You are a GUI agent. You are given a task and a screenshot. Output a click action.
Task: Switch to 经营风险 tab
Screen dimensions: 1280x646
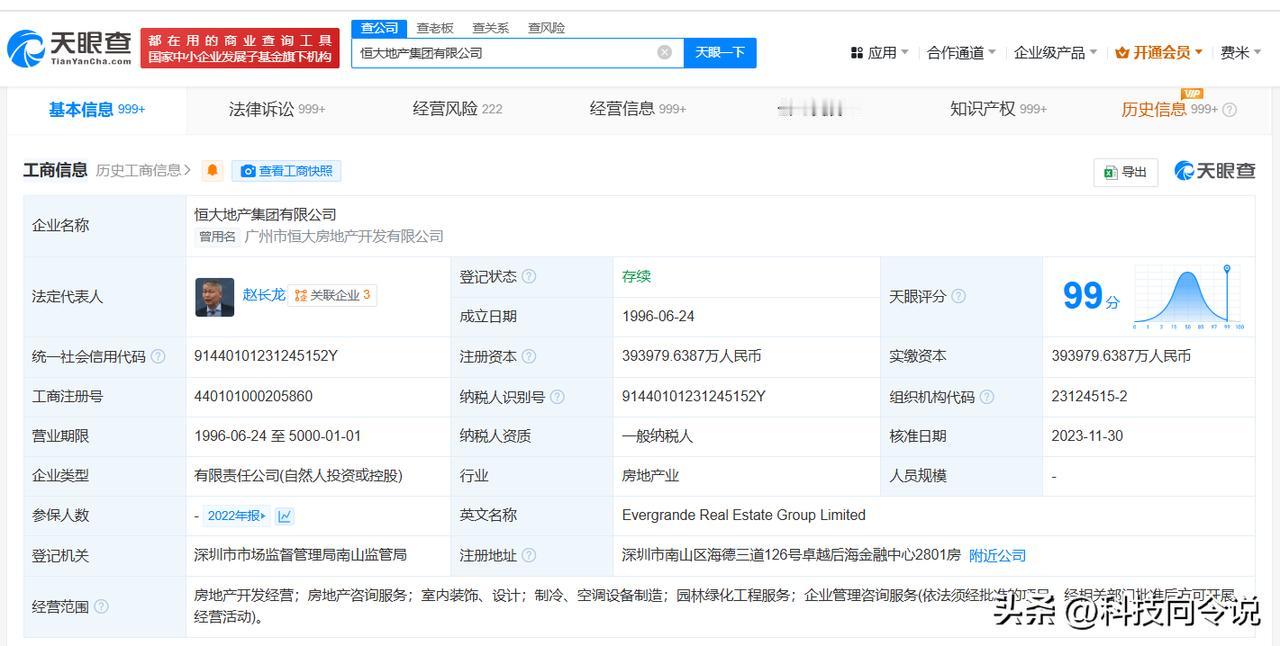click(x=457, y=110)
